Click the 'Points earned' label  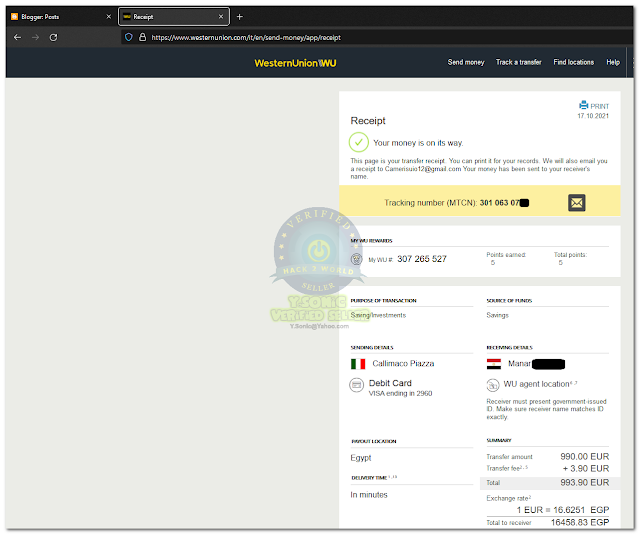click(x=506, y=255)
